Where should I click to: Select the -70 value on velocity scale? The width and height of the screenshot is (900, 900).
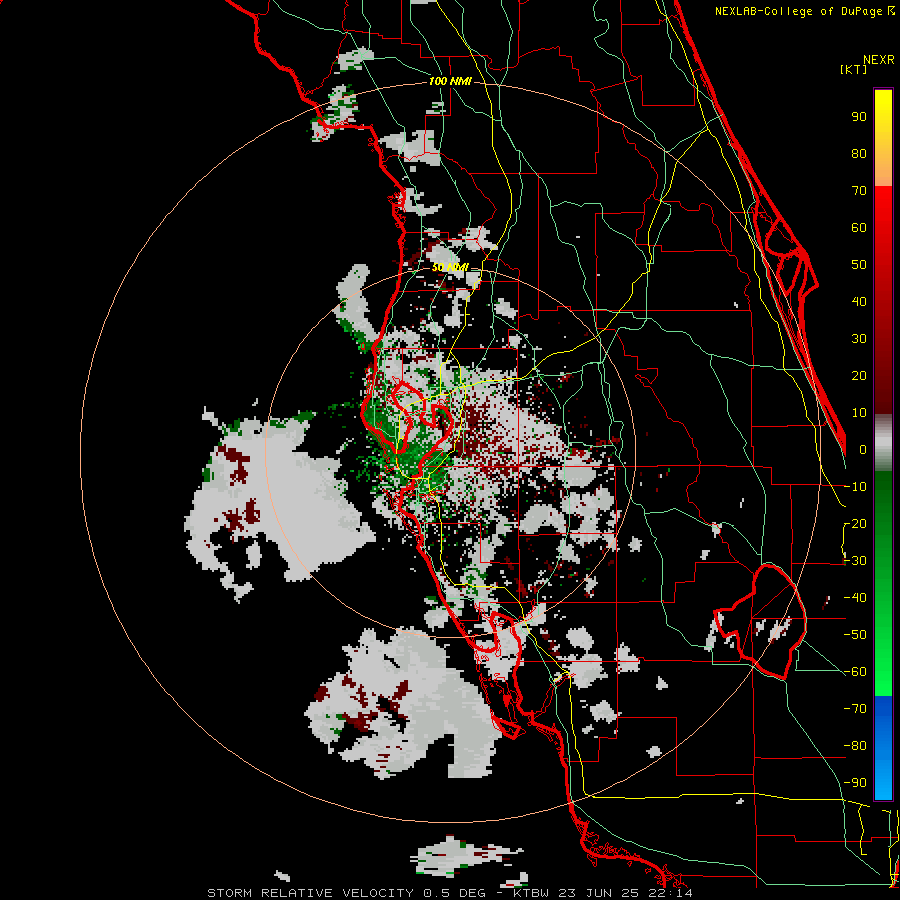[x=855, y=709]
